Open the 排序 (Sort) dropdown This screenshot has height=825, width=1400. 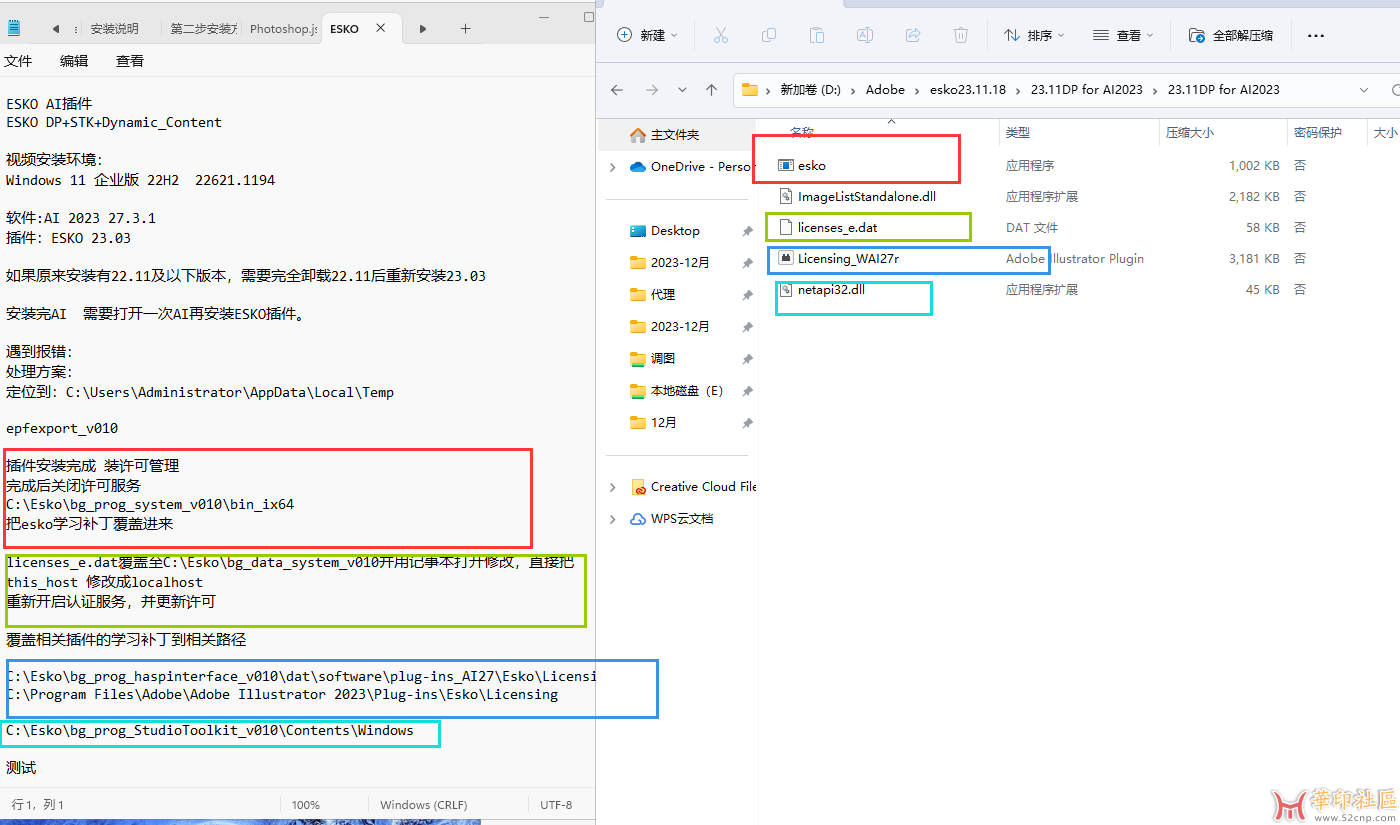click(x=1034, y=35)
